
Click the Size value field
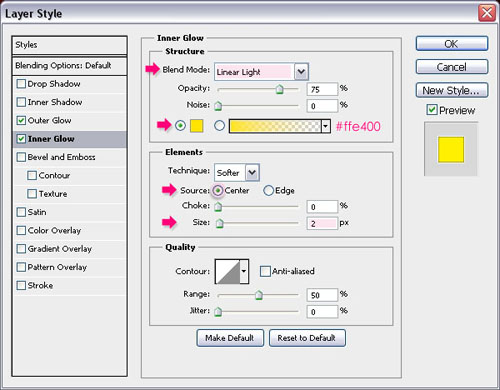point(322,223)
